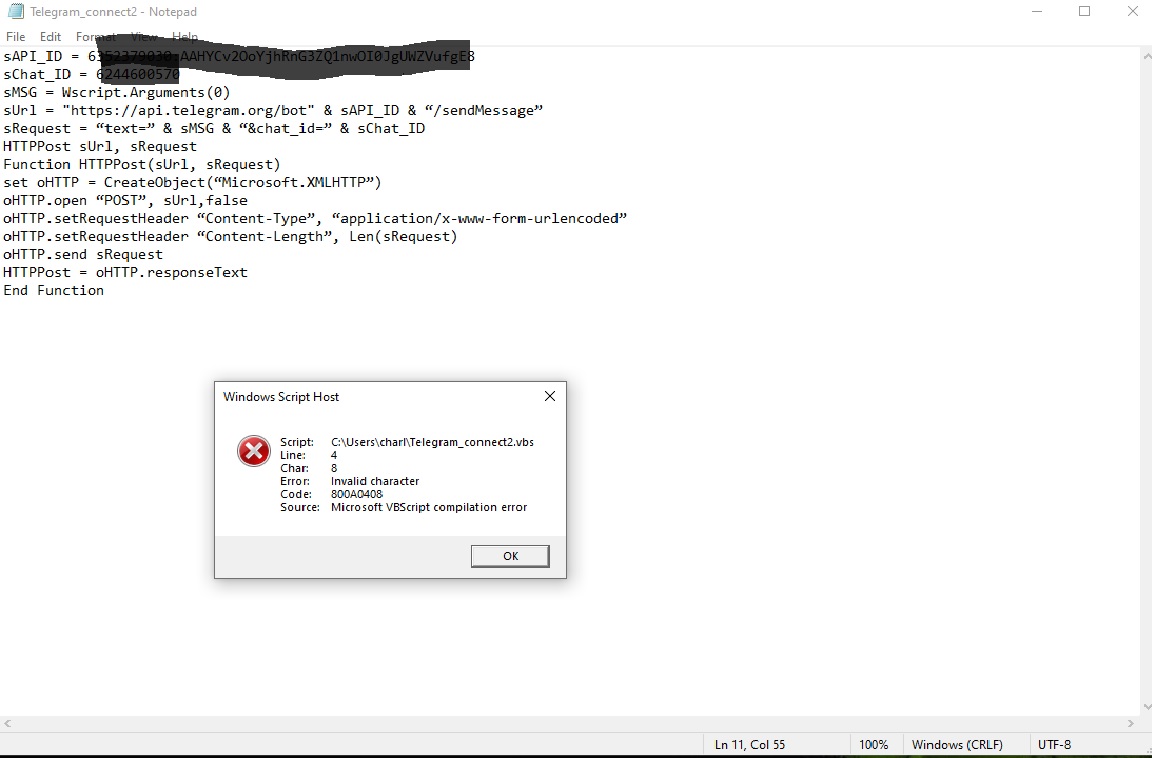Click the horizontal scrollbar right arrow

coord(1131,723)
